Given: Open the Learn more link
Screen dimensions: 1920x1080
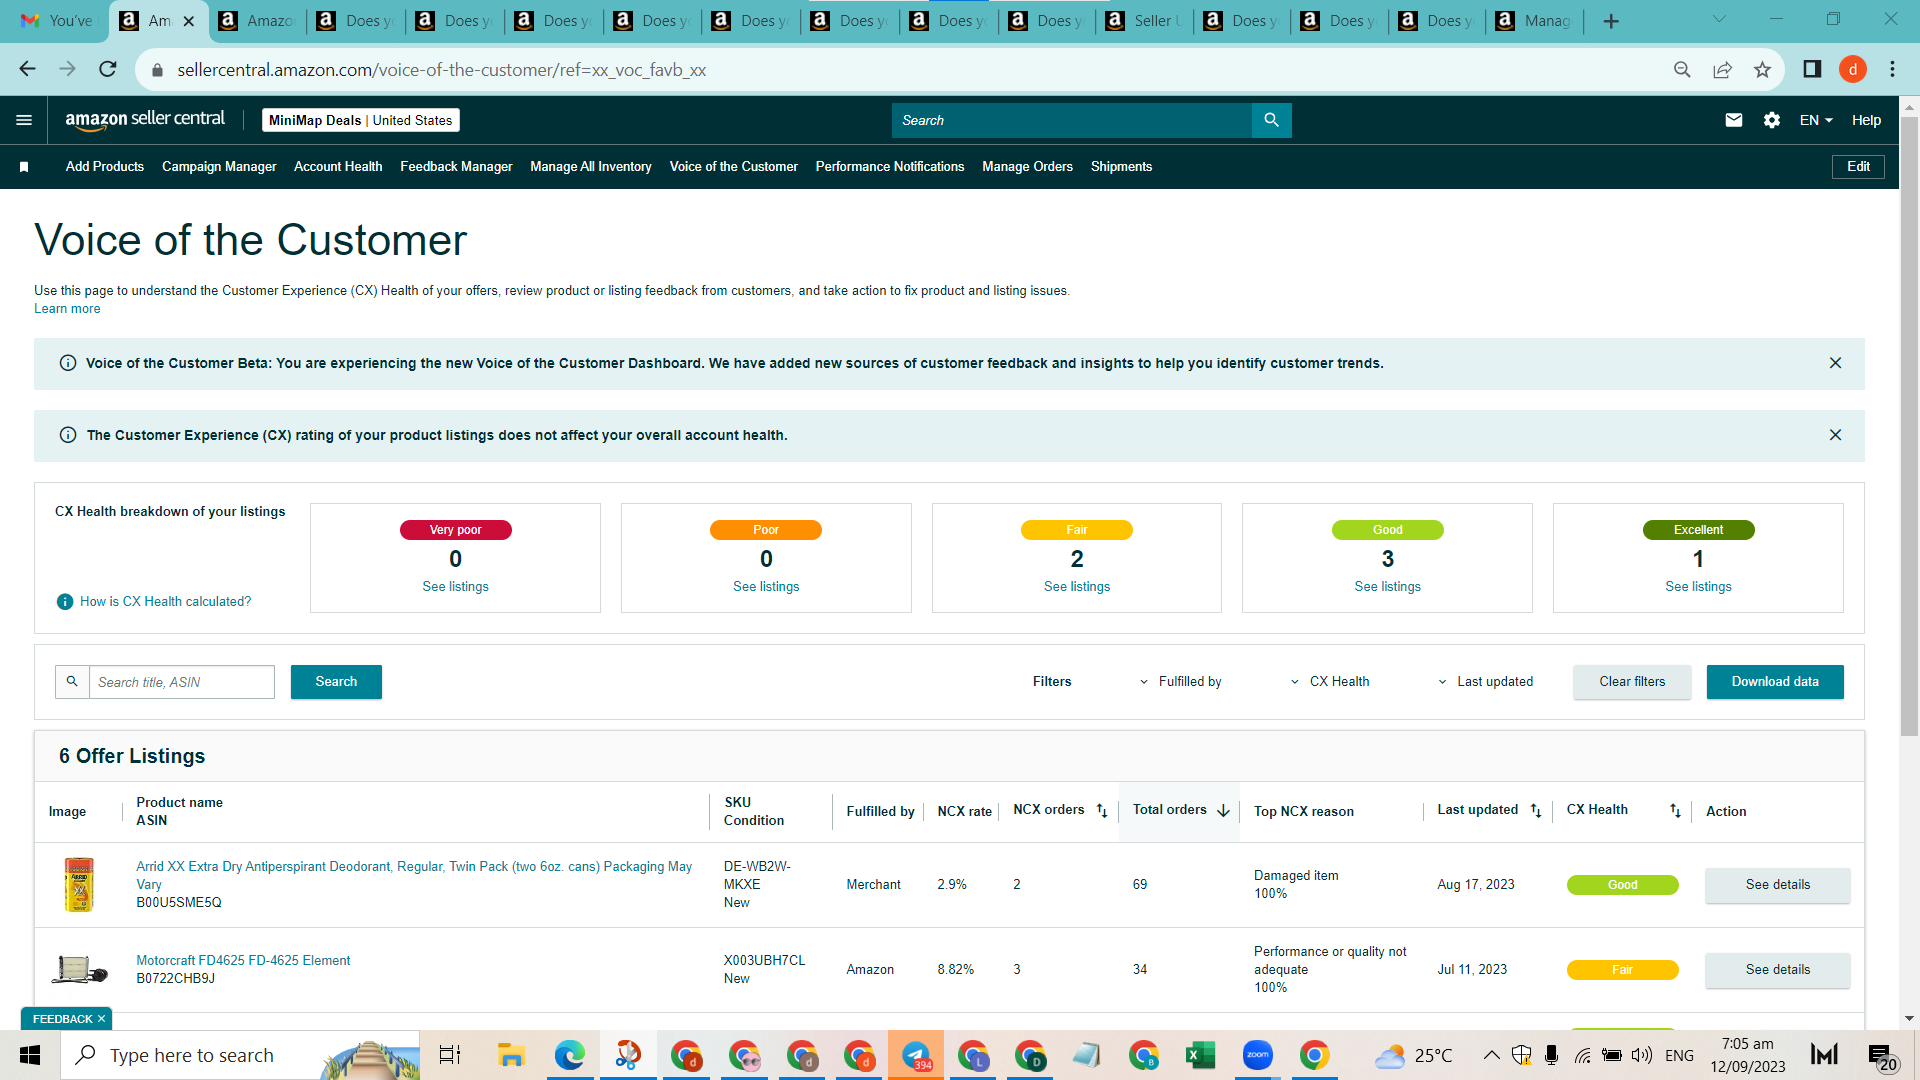Looking at the screenshot, I should click(67, 309).
